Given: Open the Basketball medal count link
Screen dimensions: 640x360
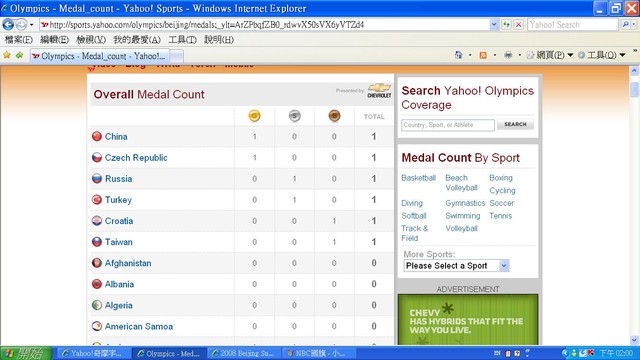Looking at the screenshot, I should click(418, 178).
